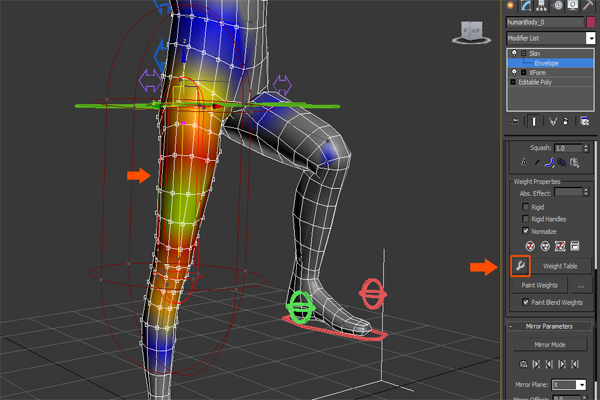Switch to the Modify panel tab
This screenshot has width=600, height=400.
[526, 5]
